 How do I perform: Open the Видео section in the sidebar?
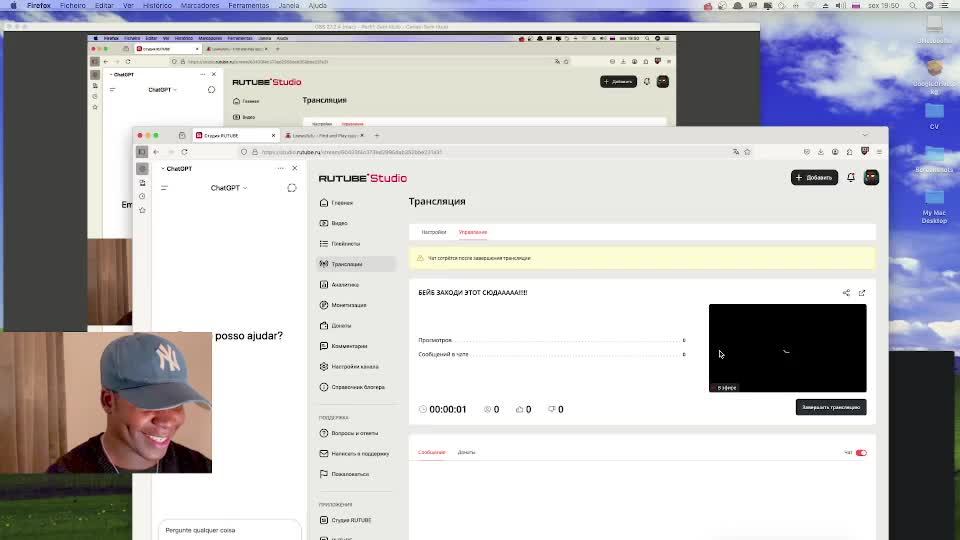[334, 223]
